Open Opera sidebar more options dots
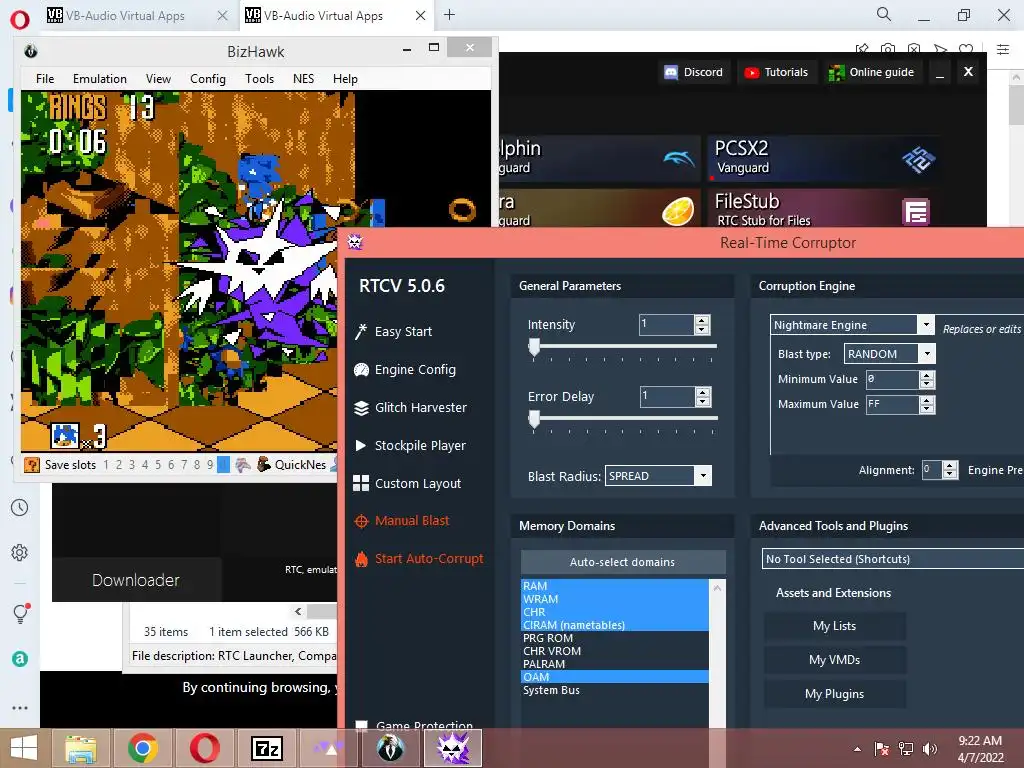1024x768 pixels. pos(20,707)
